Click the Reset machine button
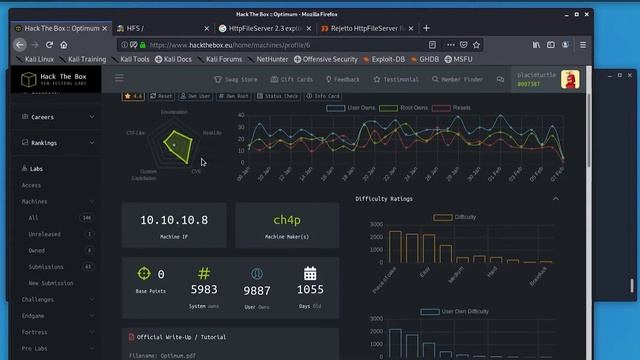Image resolution: width=640 pixels, height=360 pixels. click(x=161, y=96)
